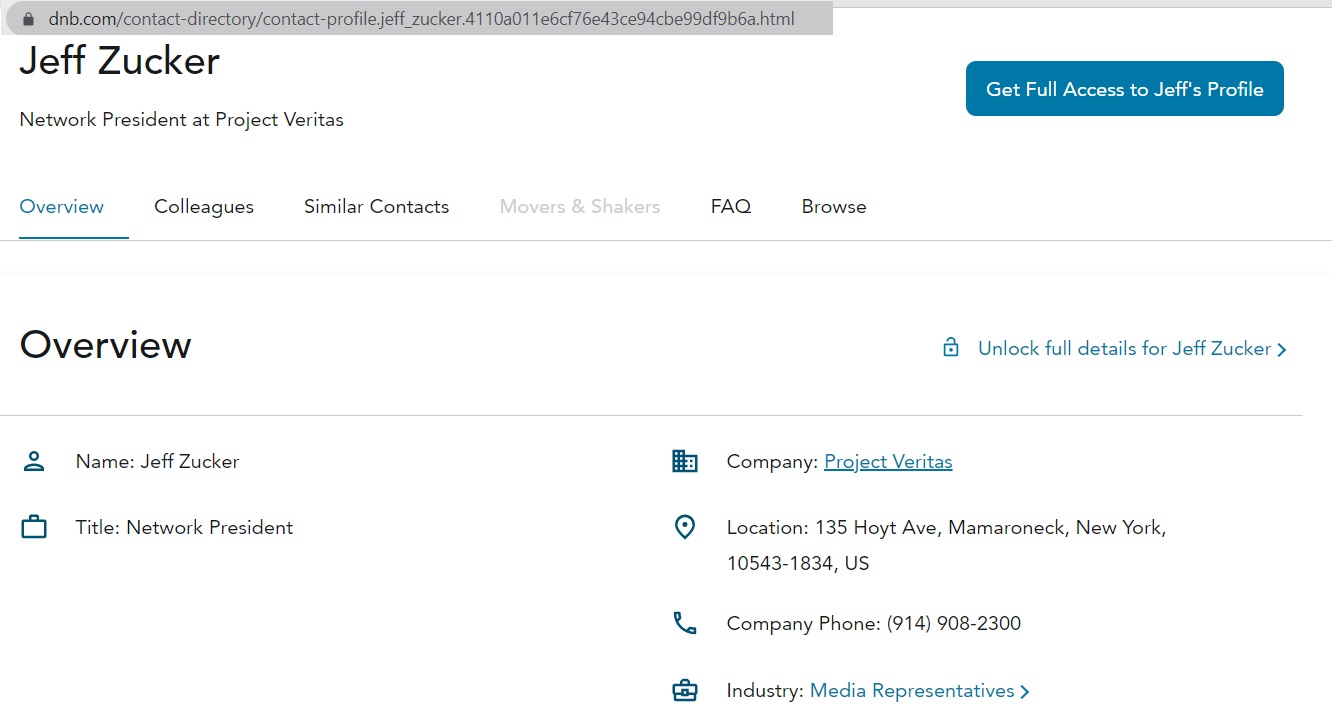The width and height of the screenshot is (1332, 722).
Task: Click the briefcase icon beside Title
Action: [34, 527]
